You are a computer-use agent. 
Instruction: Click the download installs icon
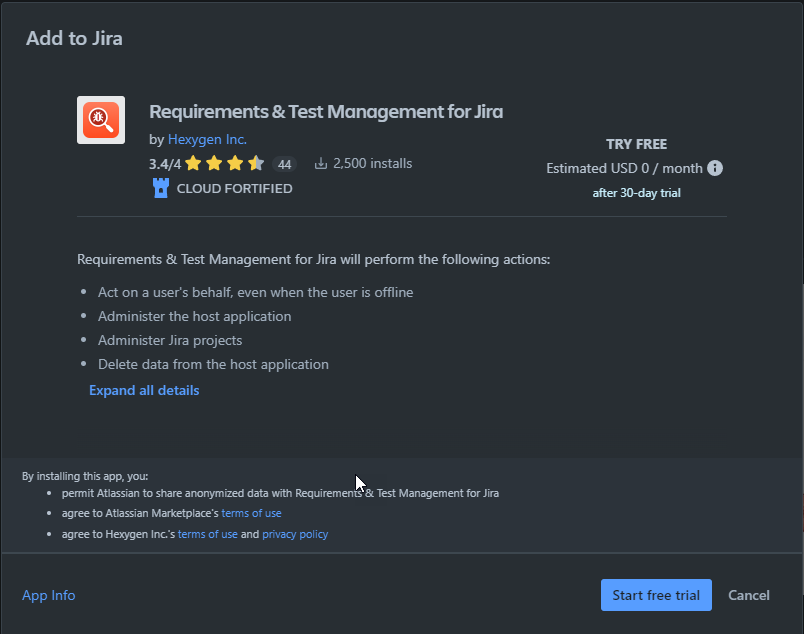click(x=321, y=164)
